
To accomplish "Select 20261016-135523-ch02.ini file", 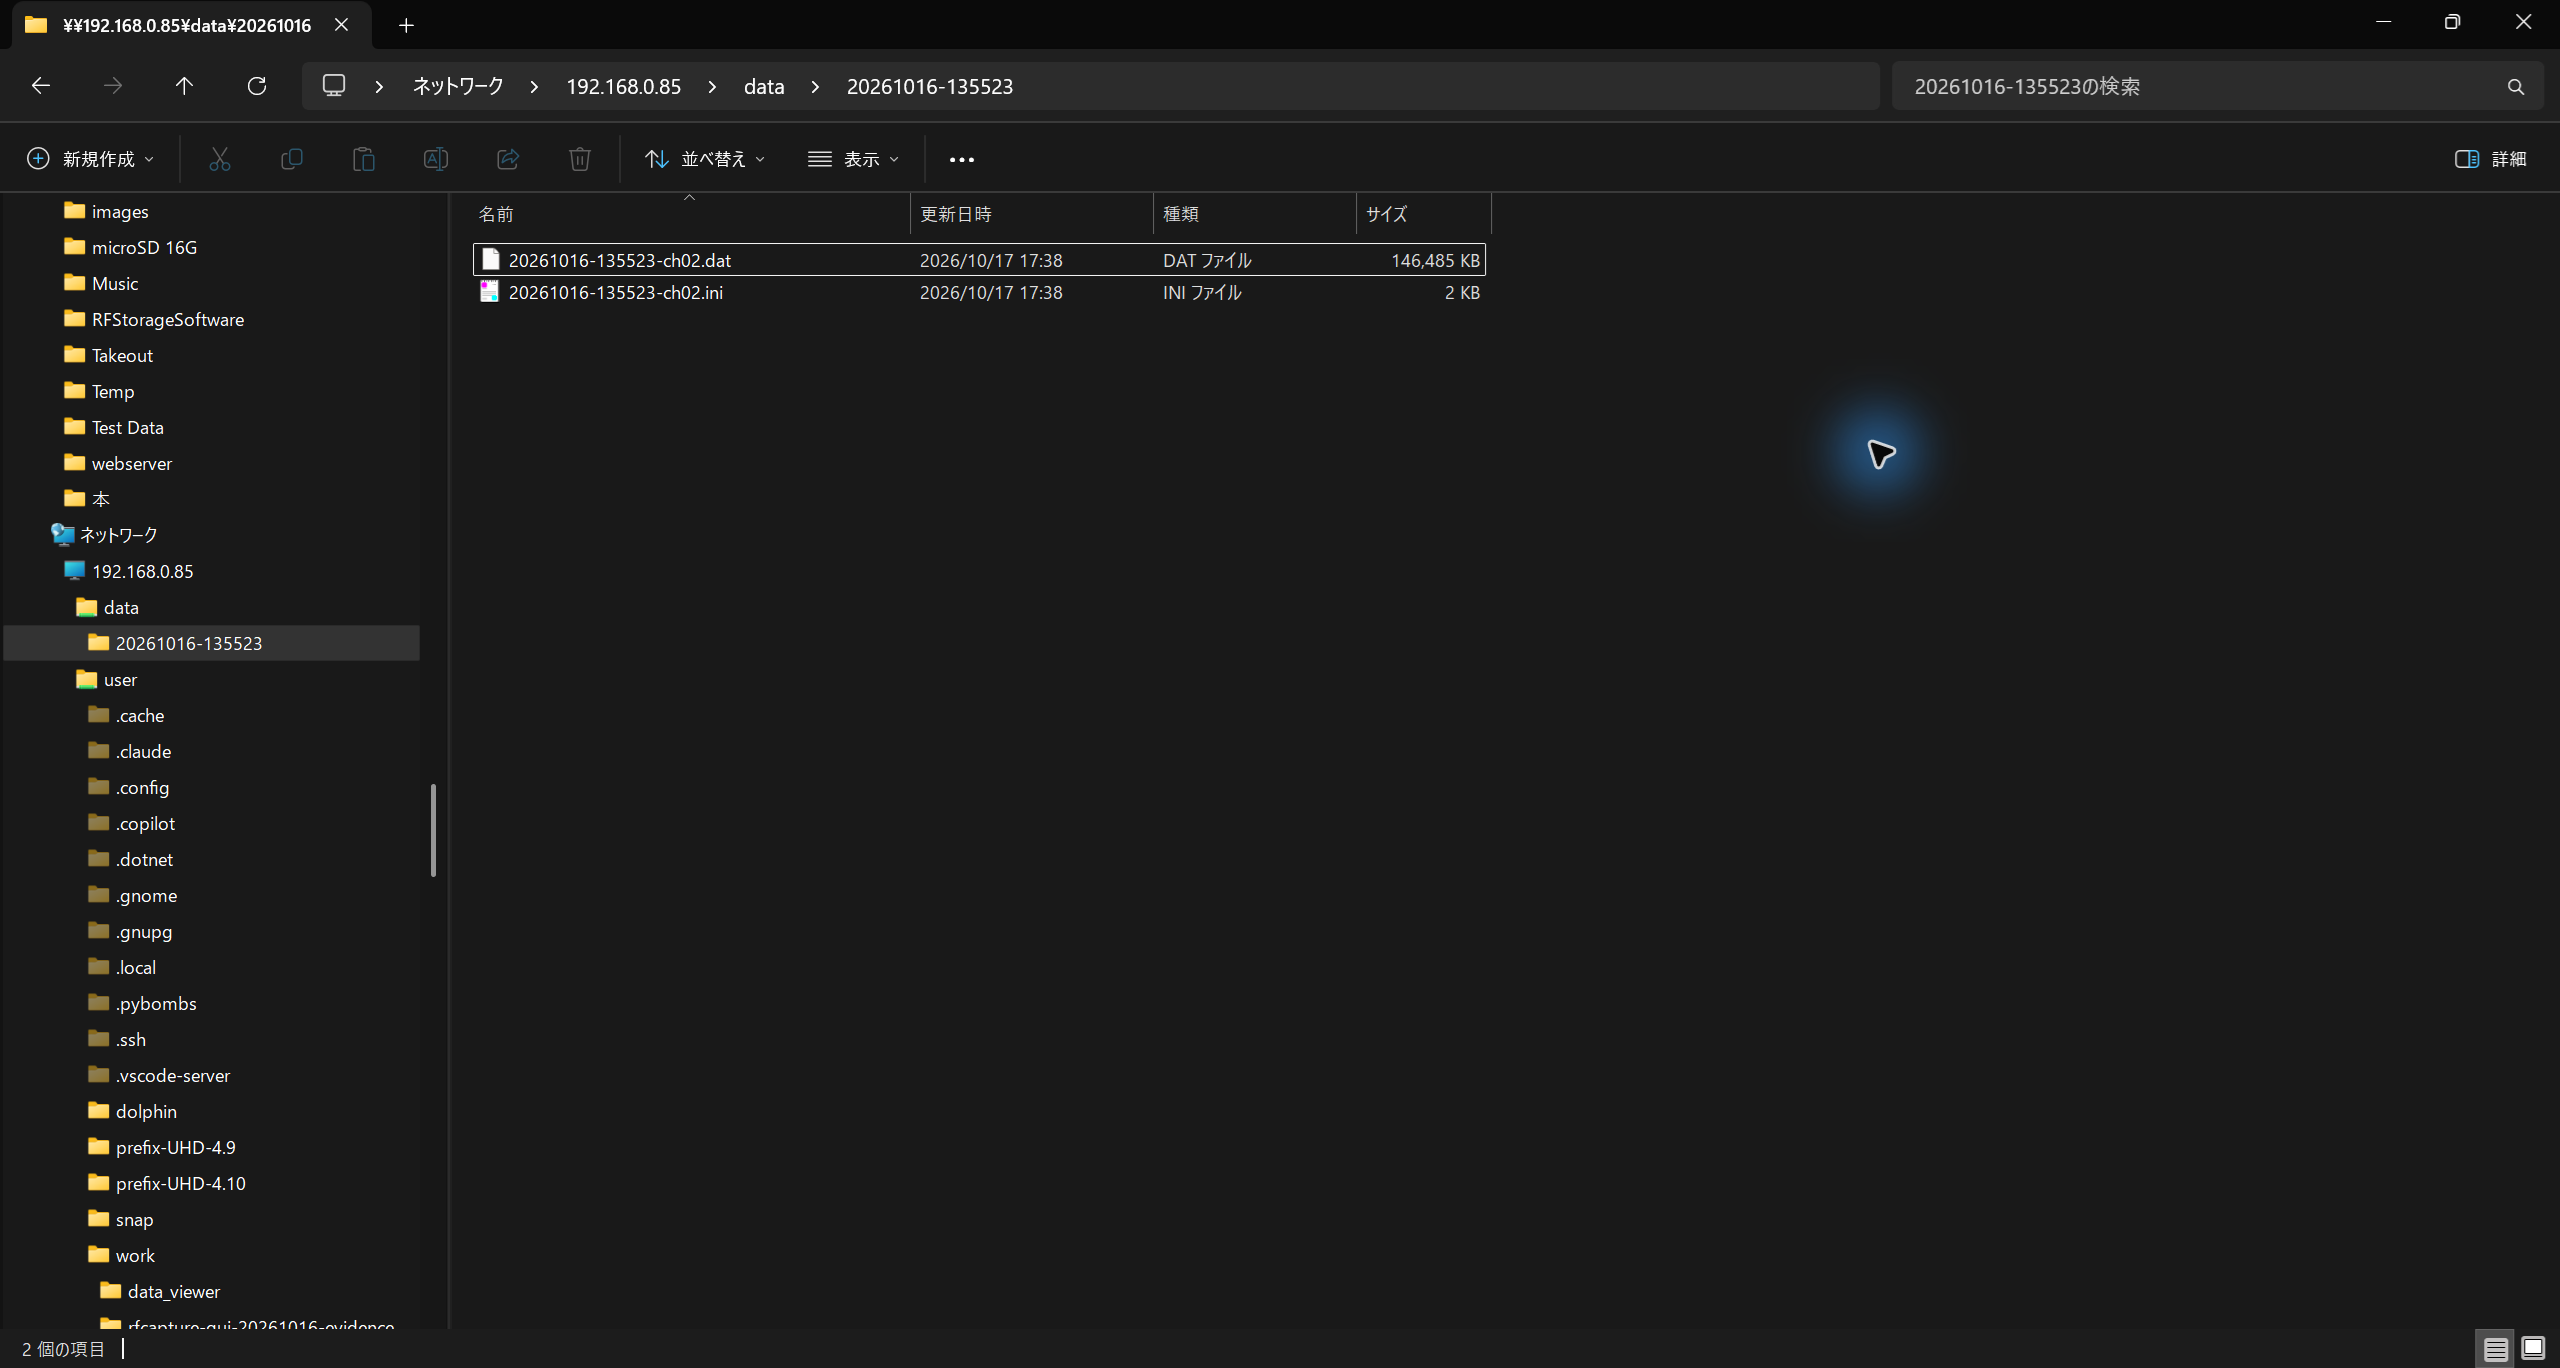I will tap(979, 292).
